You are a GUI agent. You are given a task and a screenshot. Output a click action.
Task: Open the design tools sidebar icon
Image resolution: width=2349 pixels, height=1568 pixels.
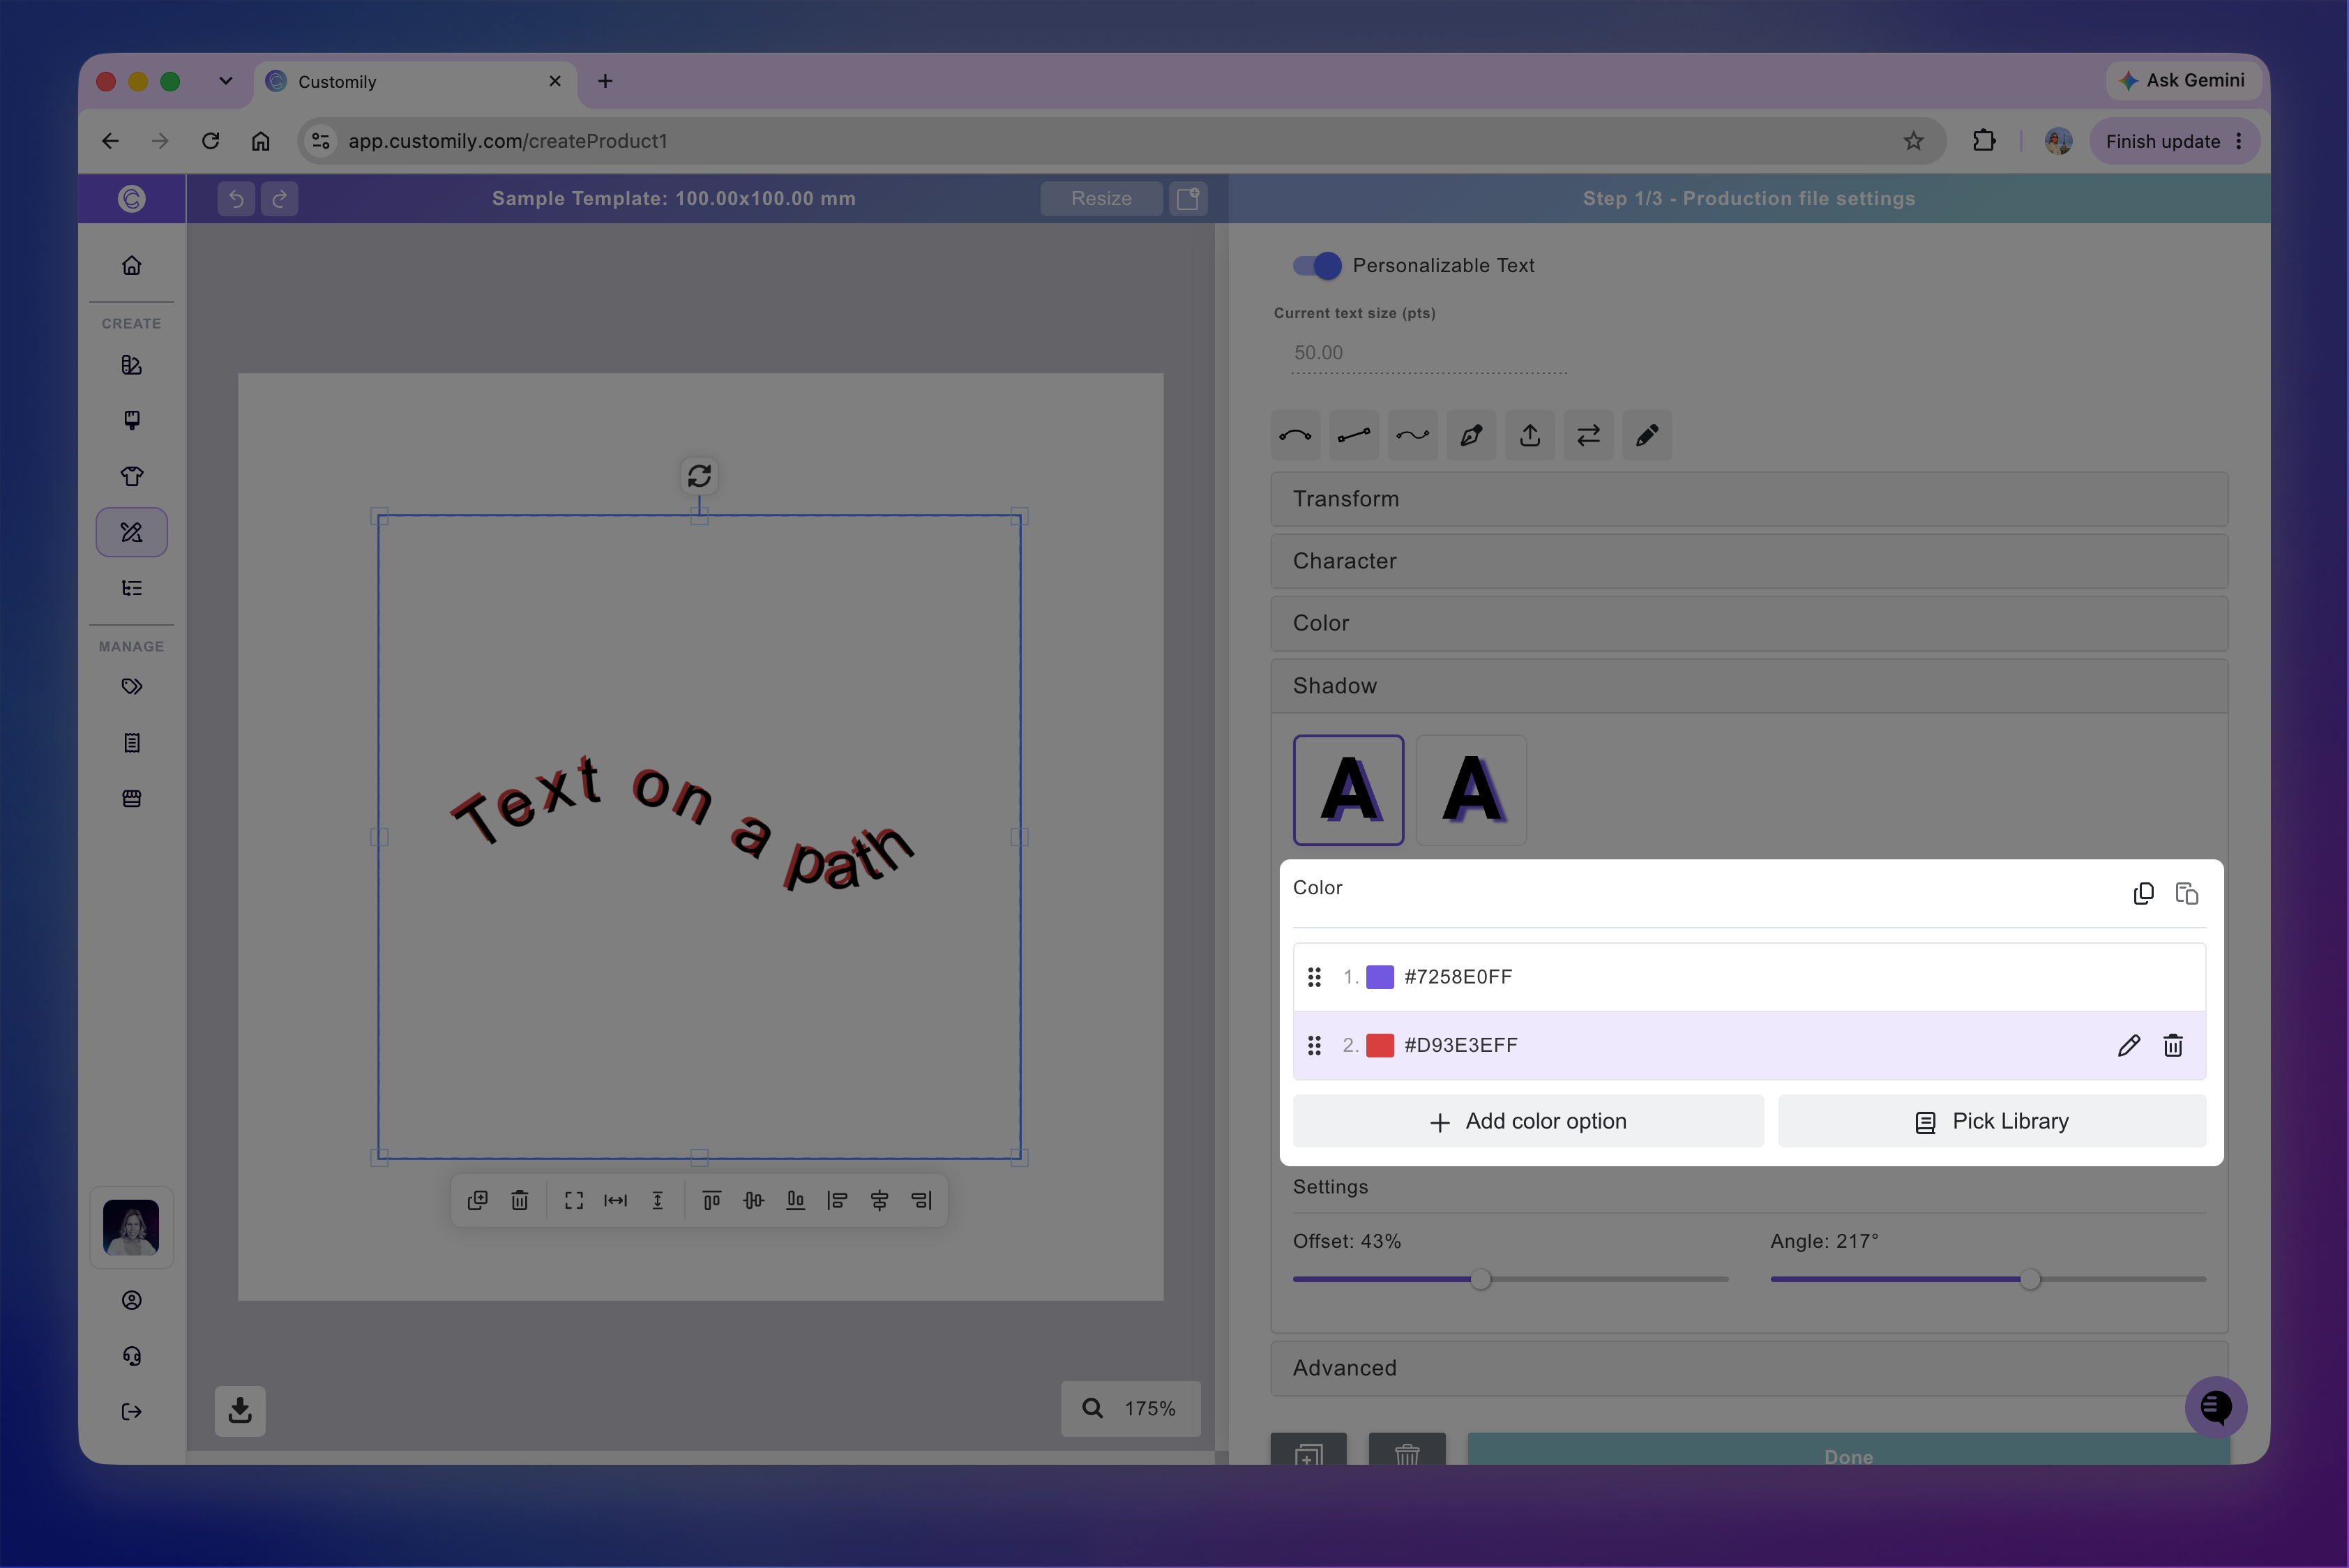point(132,532)
